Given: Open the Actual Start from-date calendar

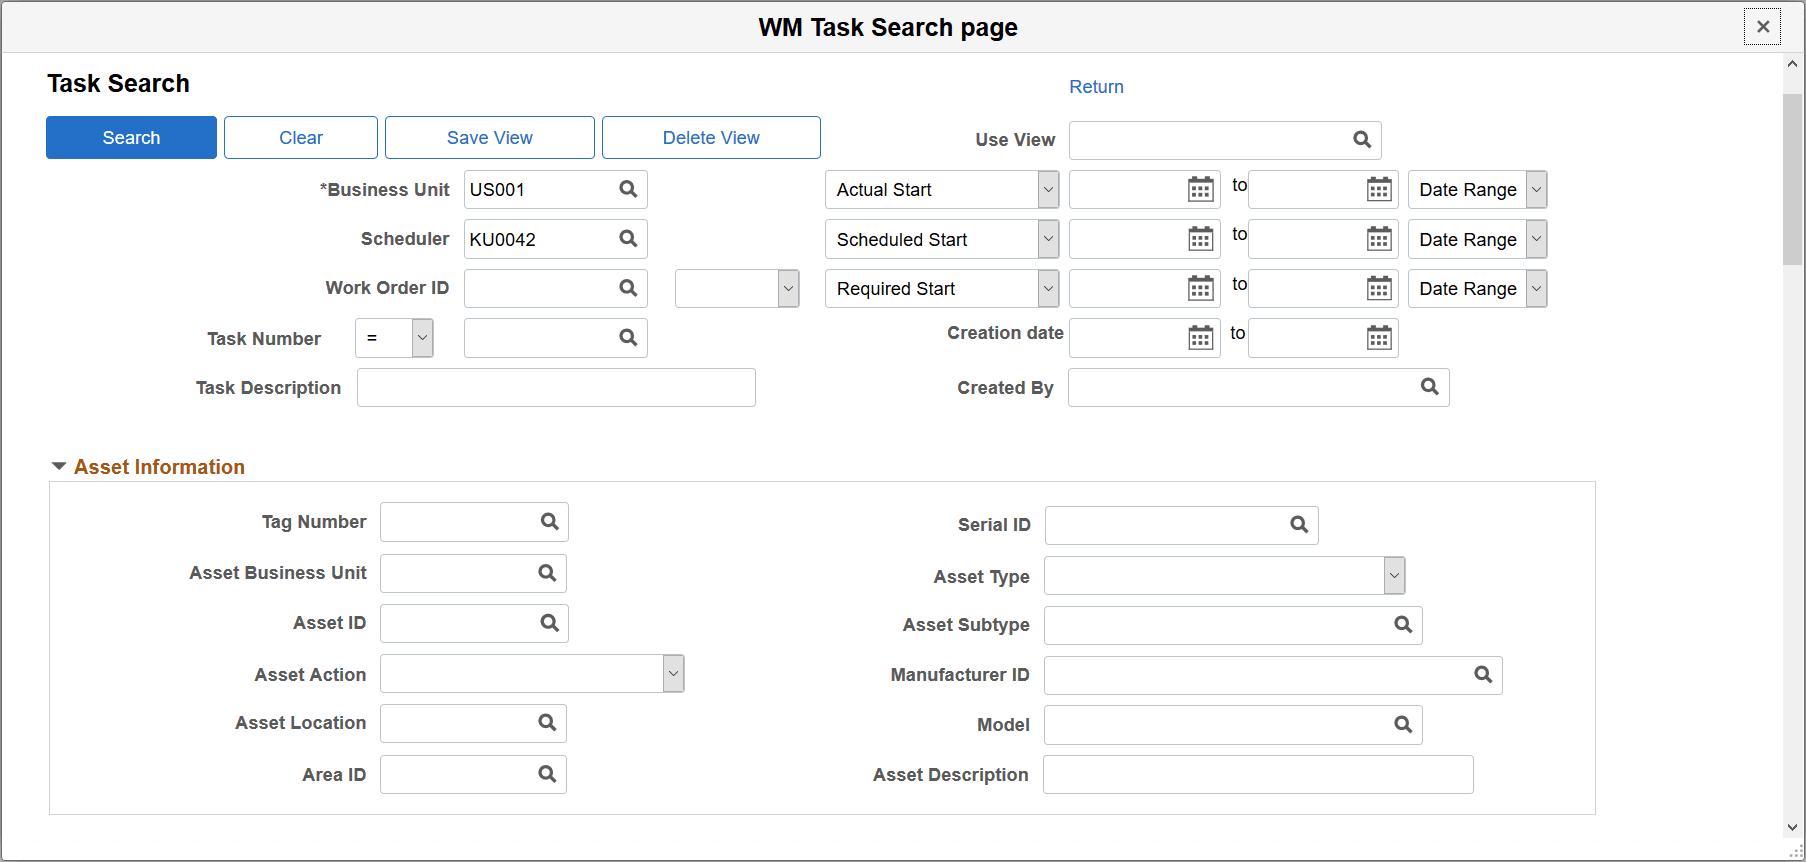Looking at the screenshot, I should 1201,189.
